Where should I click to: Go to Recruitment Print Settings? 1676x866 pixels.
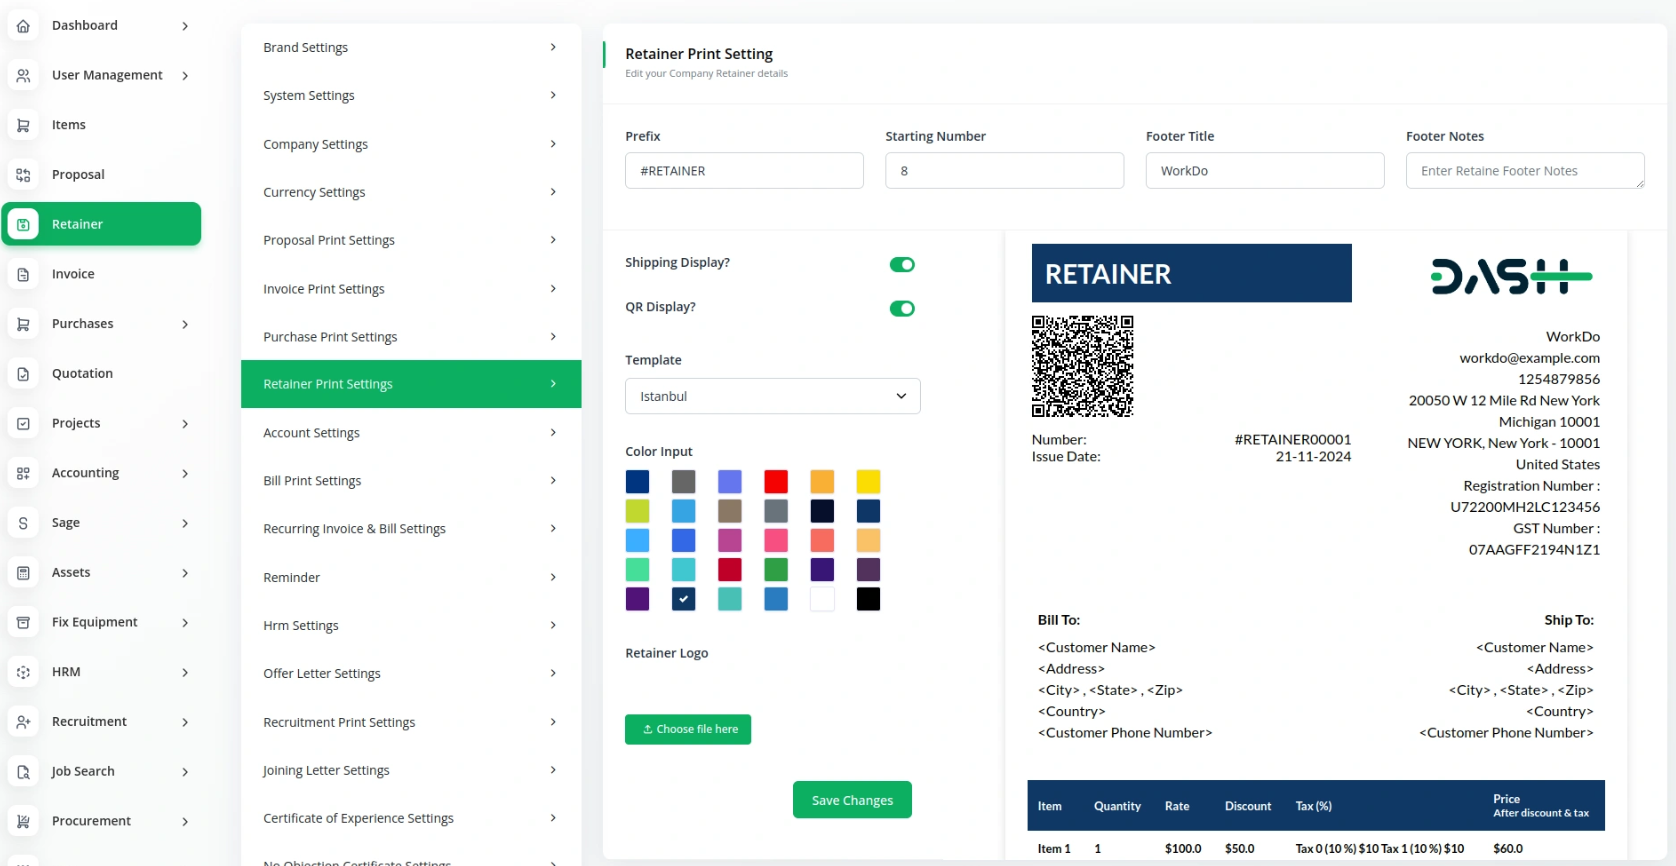tap(411, 722)
